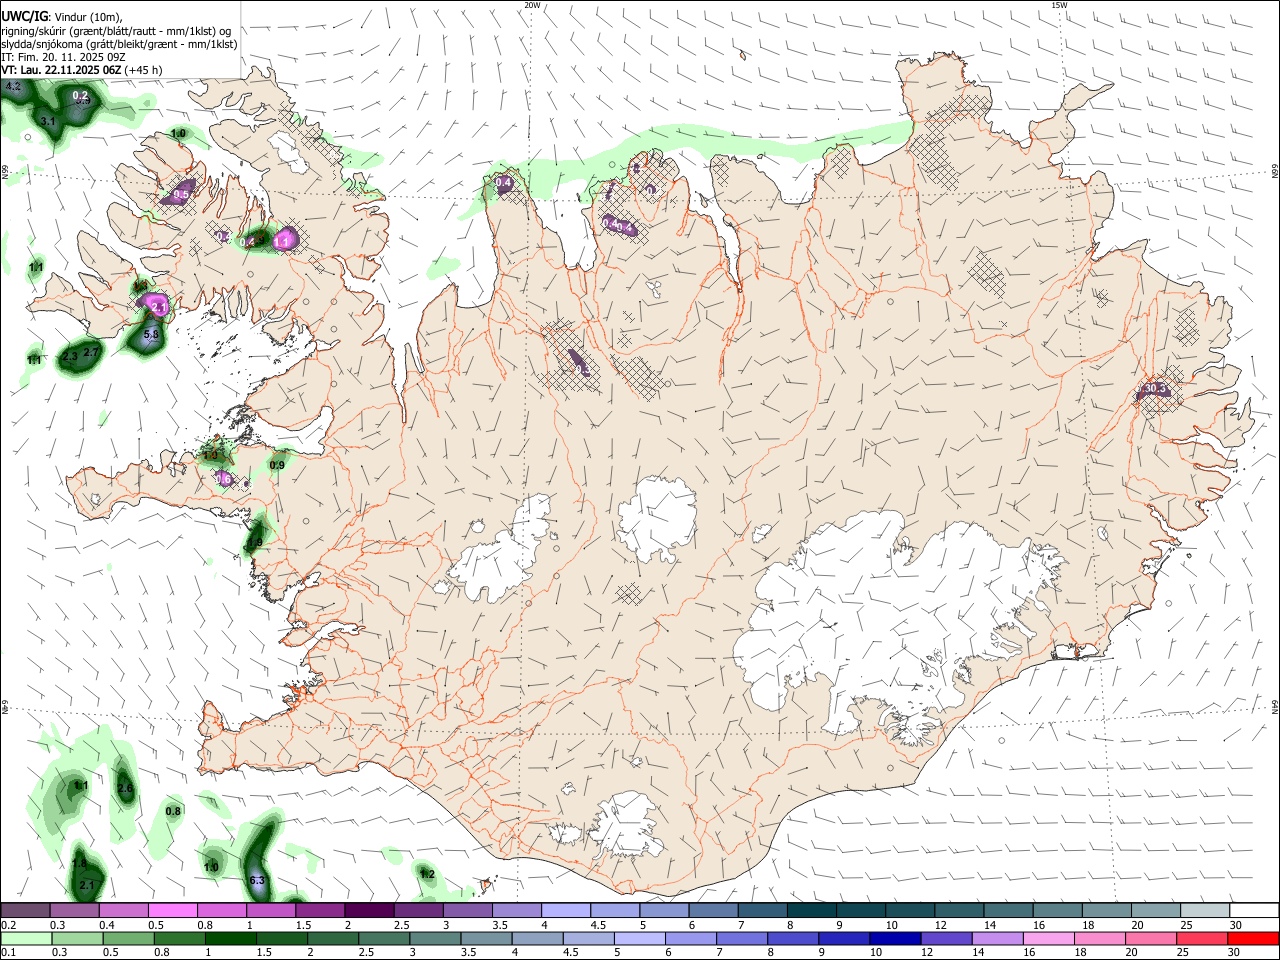
Task: Click the 0.2 label in the upper legend row
Action: pyautogui.click(x=7, y=925)
